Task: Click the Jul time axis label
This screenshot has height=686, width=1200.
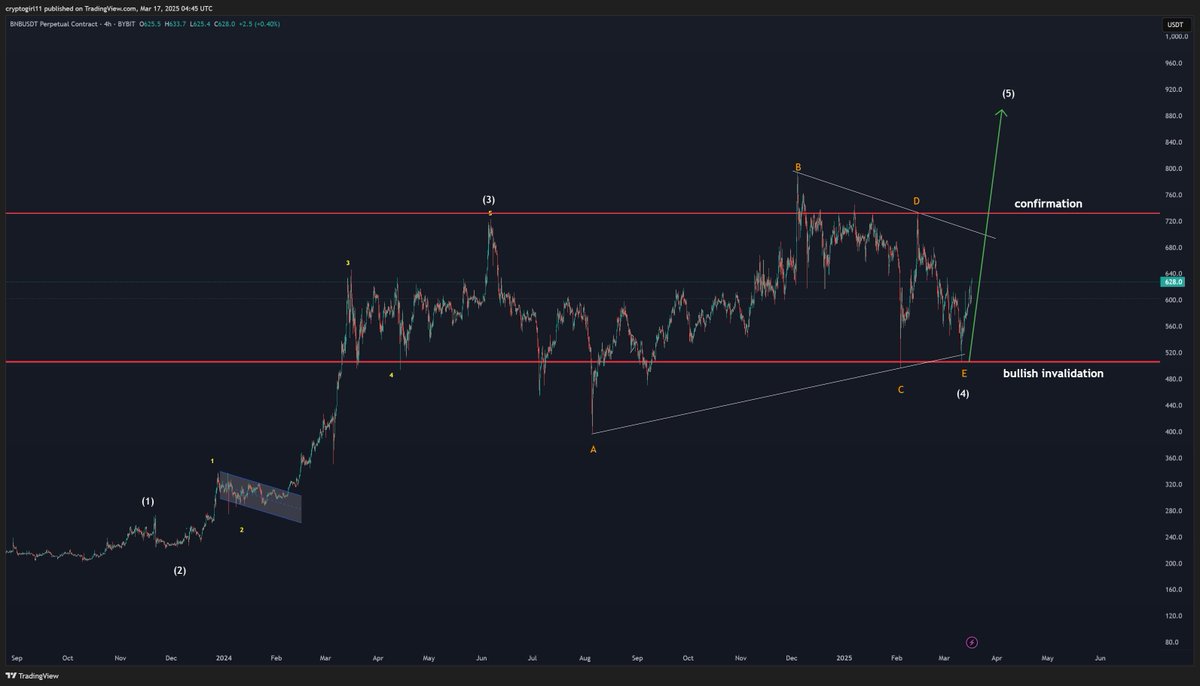Action: tap(533, 659)
